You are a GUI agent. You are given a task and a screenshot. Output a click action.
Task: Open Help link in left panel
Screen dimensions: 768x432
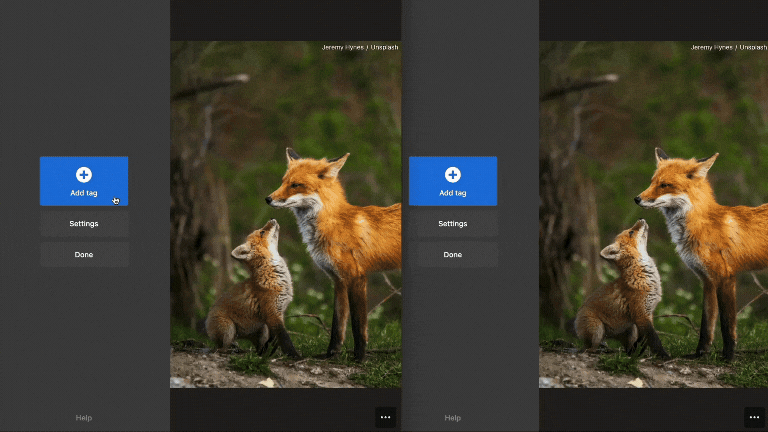pyautogui.click(x=84, y=418)
